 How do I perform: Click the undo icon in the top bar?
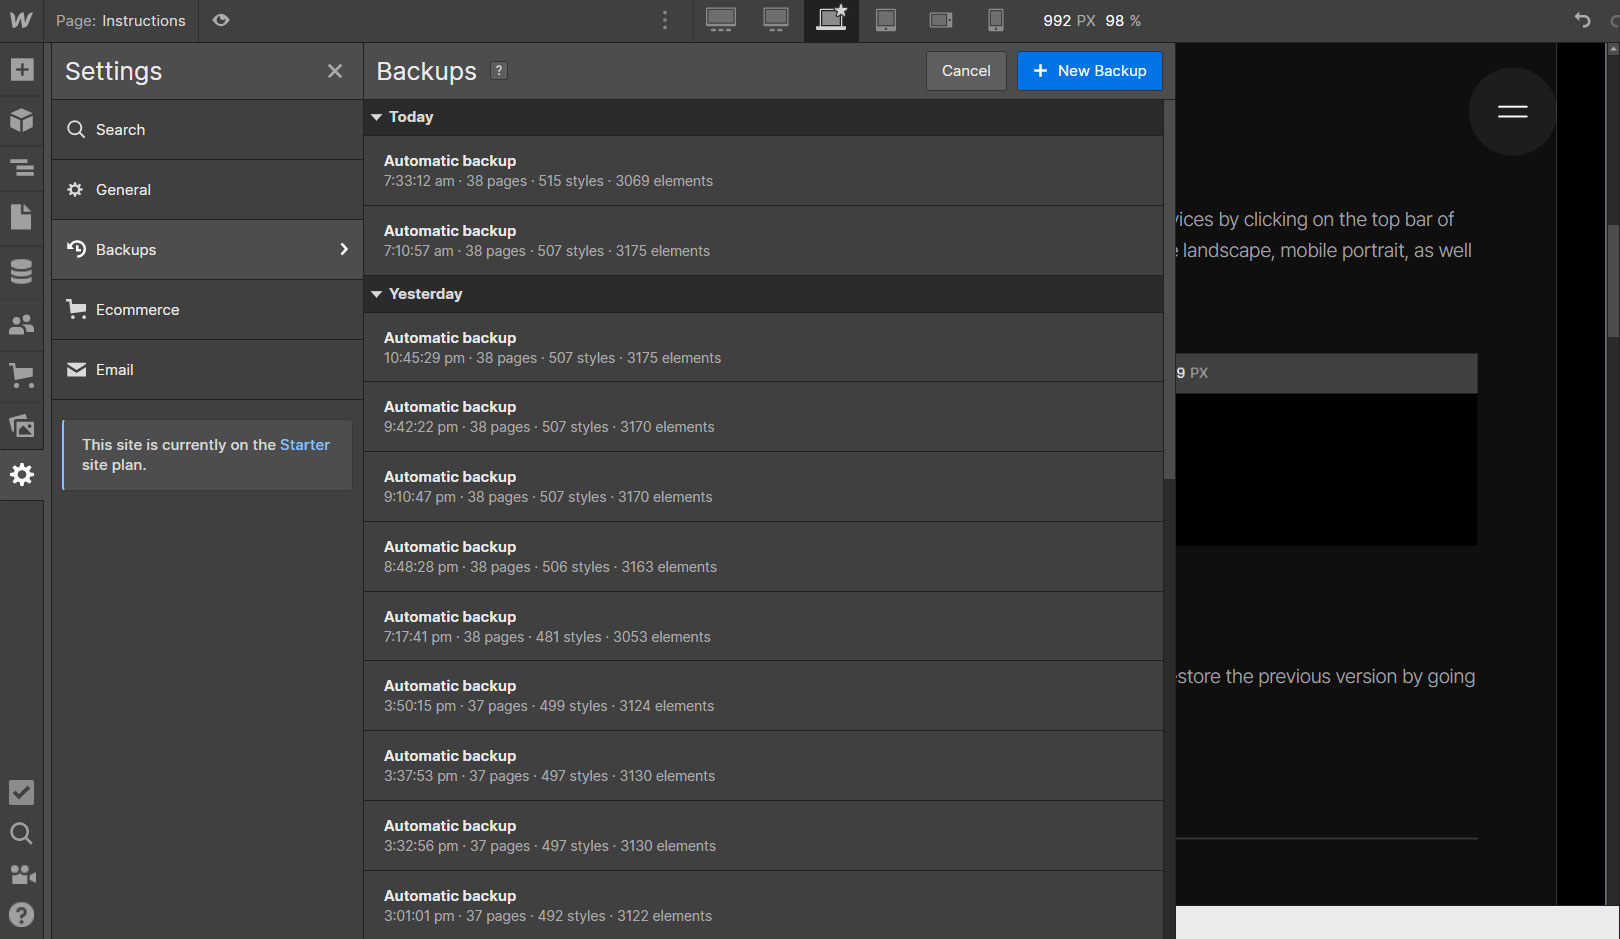(1582, 20)
